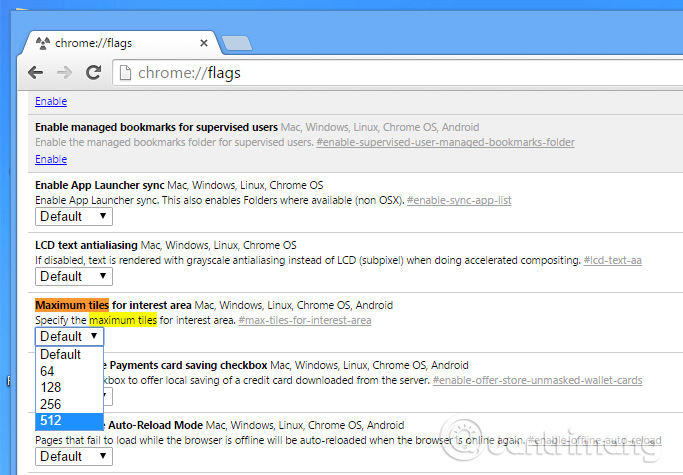Open LCD text antialiasing Default dropdown
This screenshot has height=475, width=683.
[x=74, y=276]
